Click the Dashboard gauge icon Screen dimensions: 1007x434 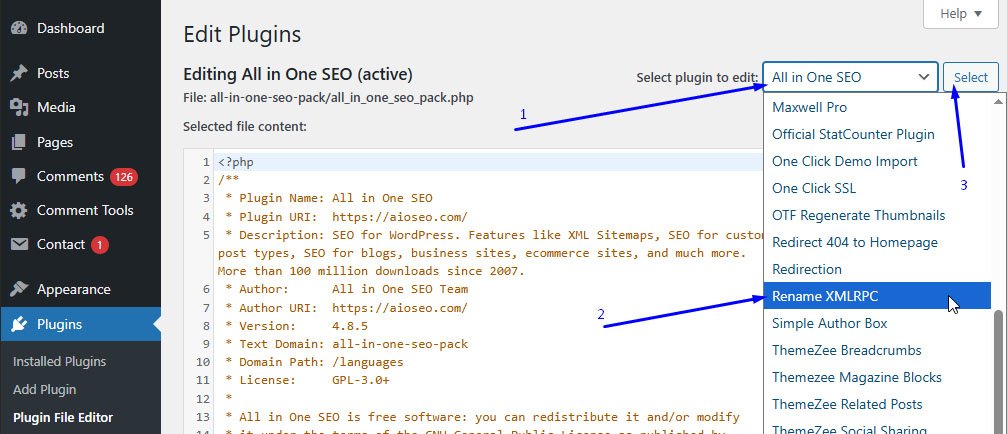click(19, 28)
